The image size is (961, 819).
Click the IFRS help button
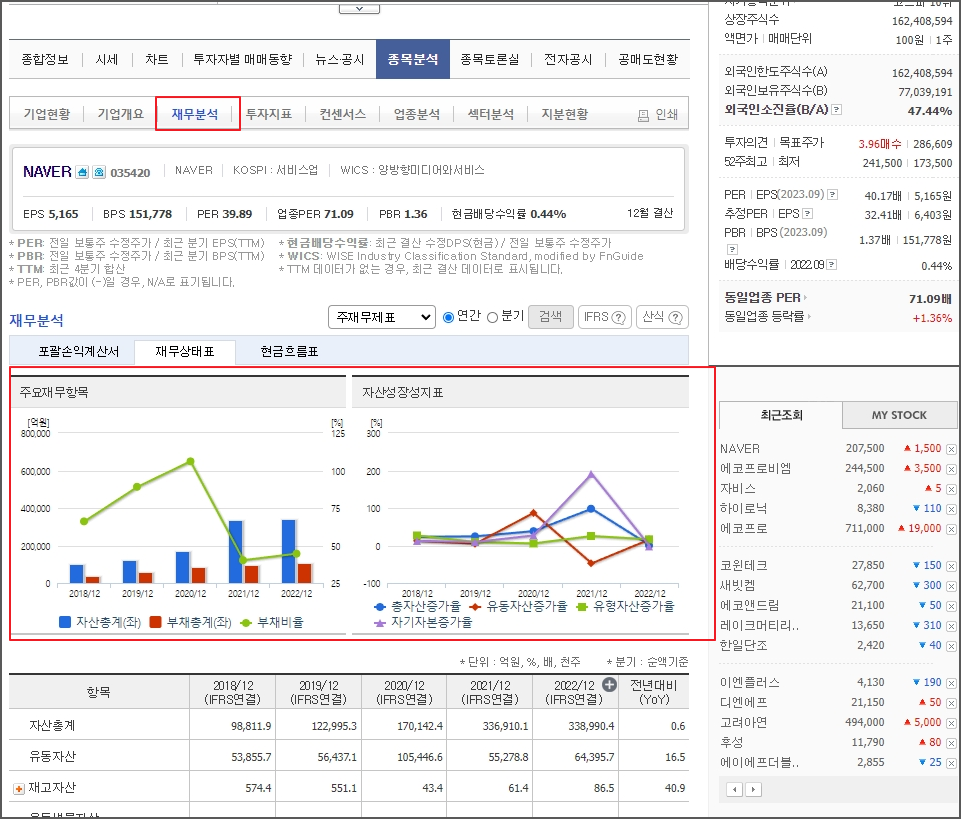click(604, 317)
